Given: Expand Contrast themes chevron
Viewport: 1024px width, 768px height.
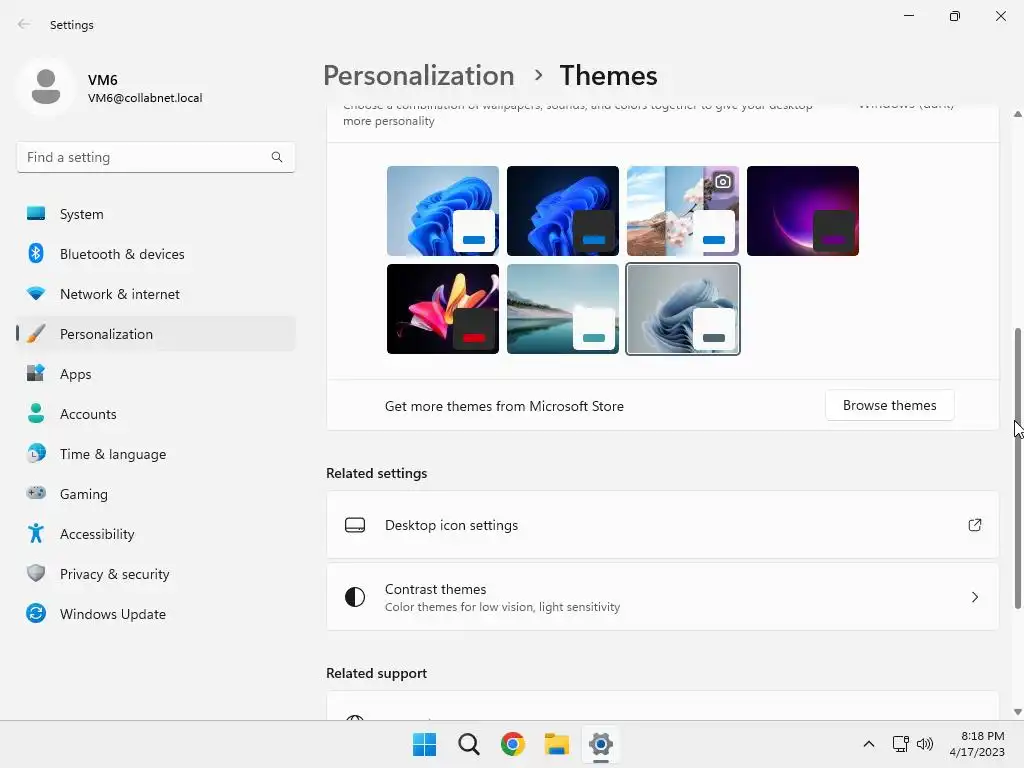Looking at the screenshot, I should click(974, 597).
